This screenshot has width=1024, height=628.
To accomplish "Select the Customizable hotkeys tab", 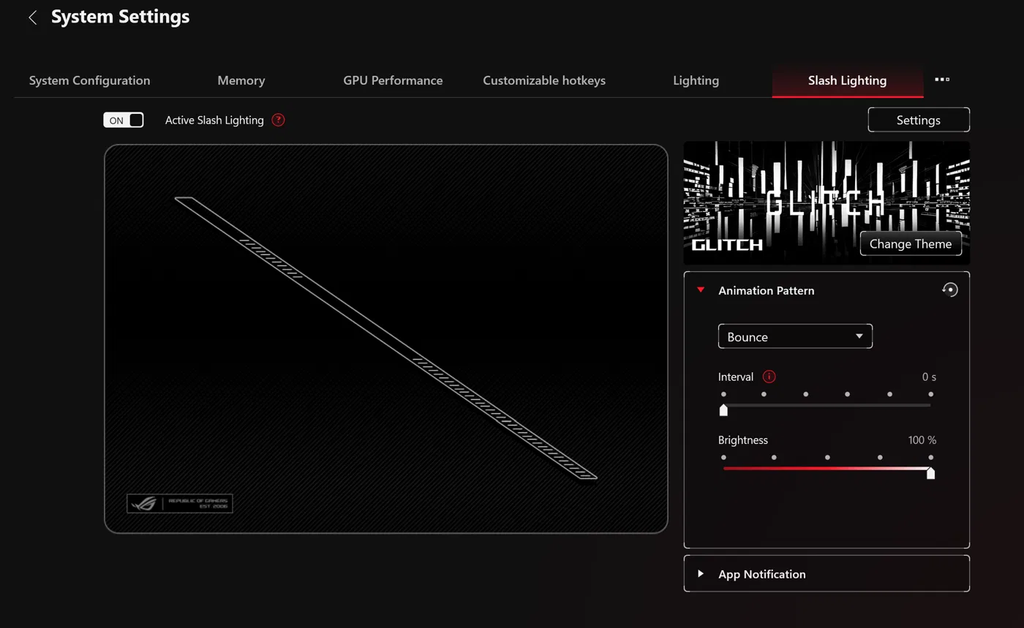I will (544, 80).
